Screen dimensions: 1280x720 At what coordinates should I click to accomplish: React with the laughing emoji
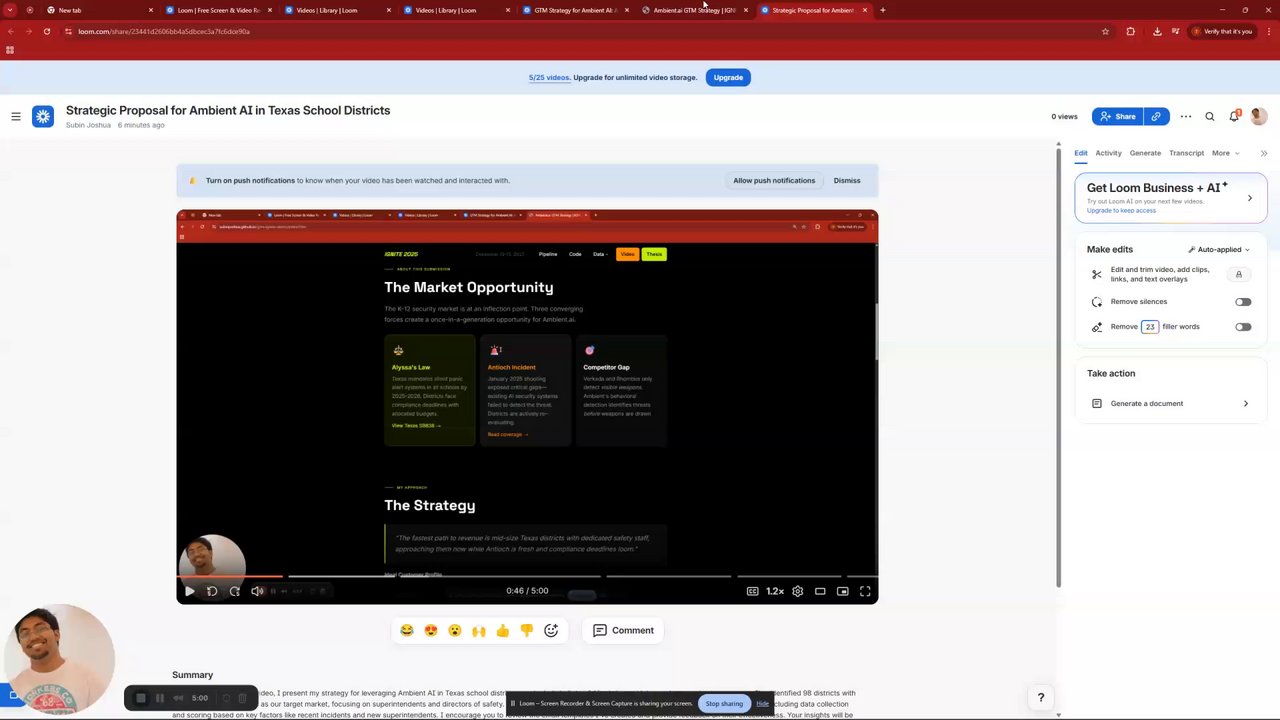[407, 630]
